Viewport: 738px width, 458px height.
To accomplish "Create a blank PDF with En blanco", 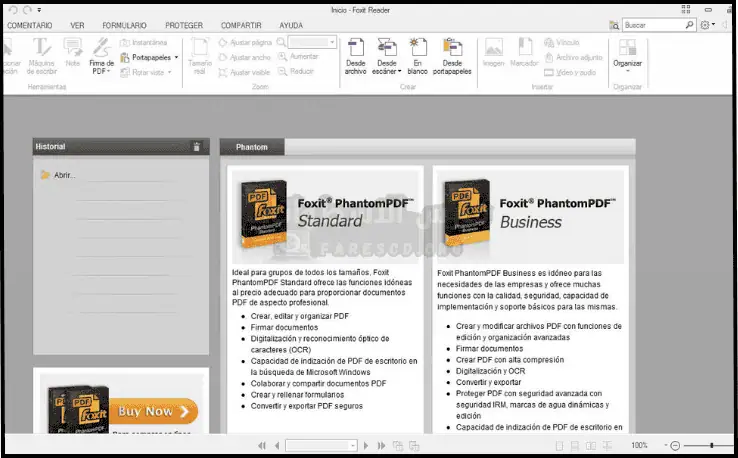I will [417, 55].
